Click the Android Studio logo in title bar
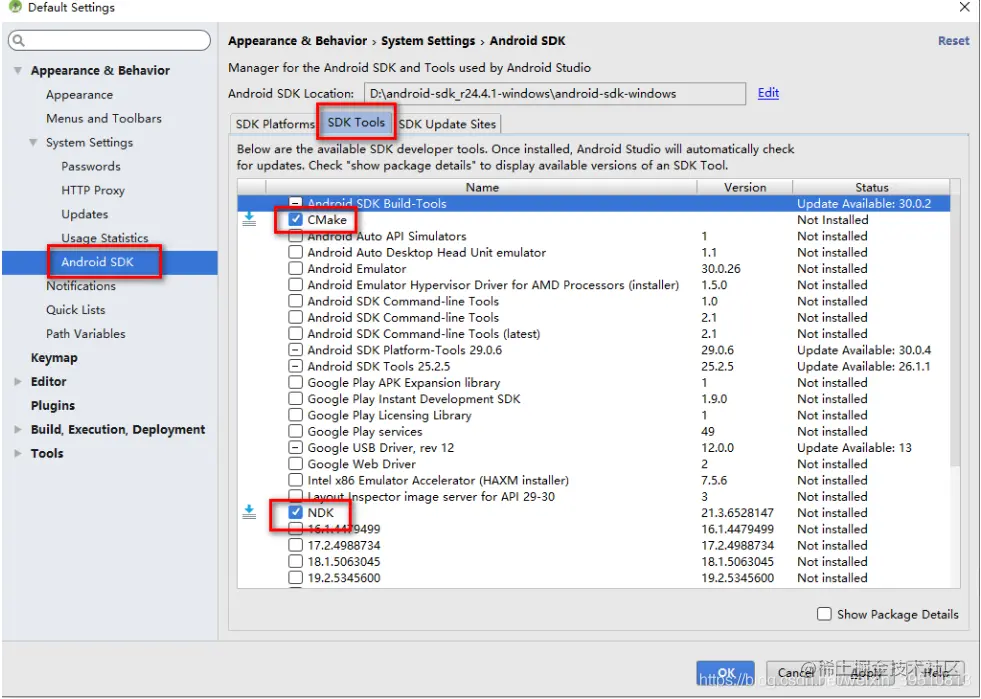Screen dimensions: 981x699 click(16, 8)
